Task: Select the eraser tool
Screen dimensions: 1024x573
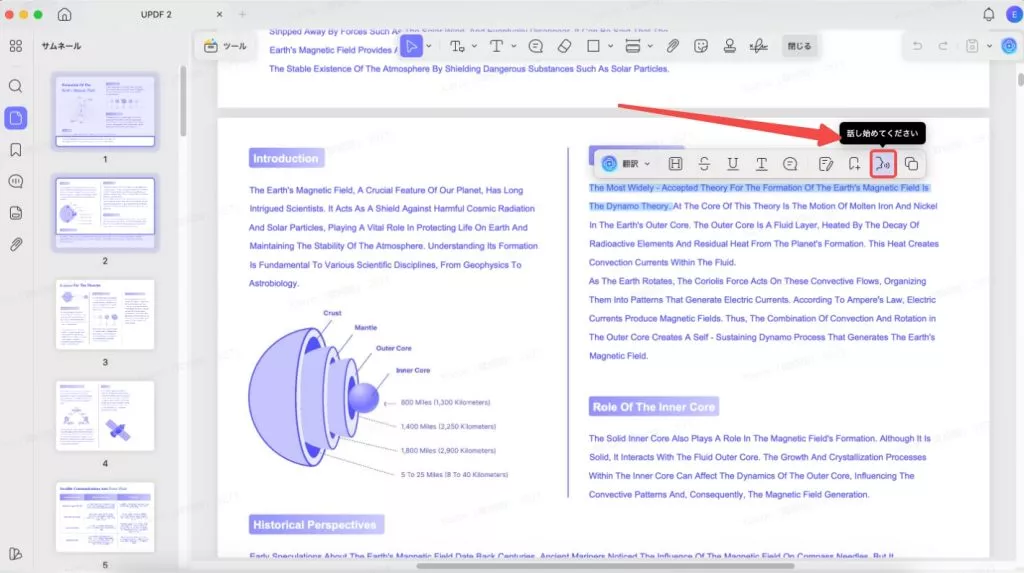Action: (564, 46)
